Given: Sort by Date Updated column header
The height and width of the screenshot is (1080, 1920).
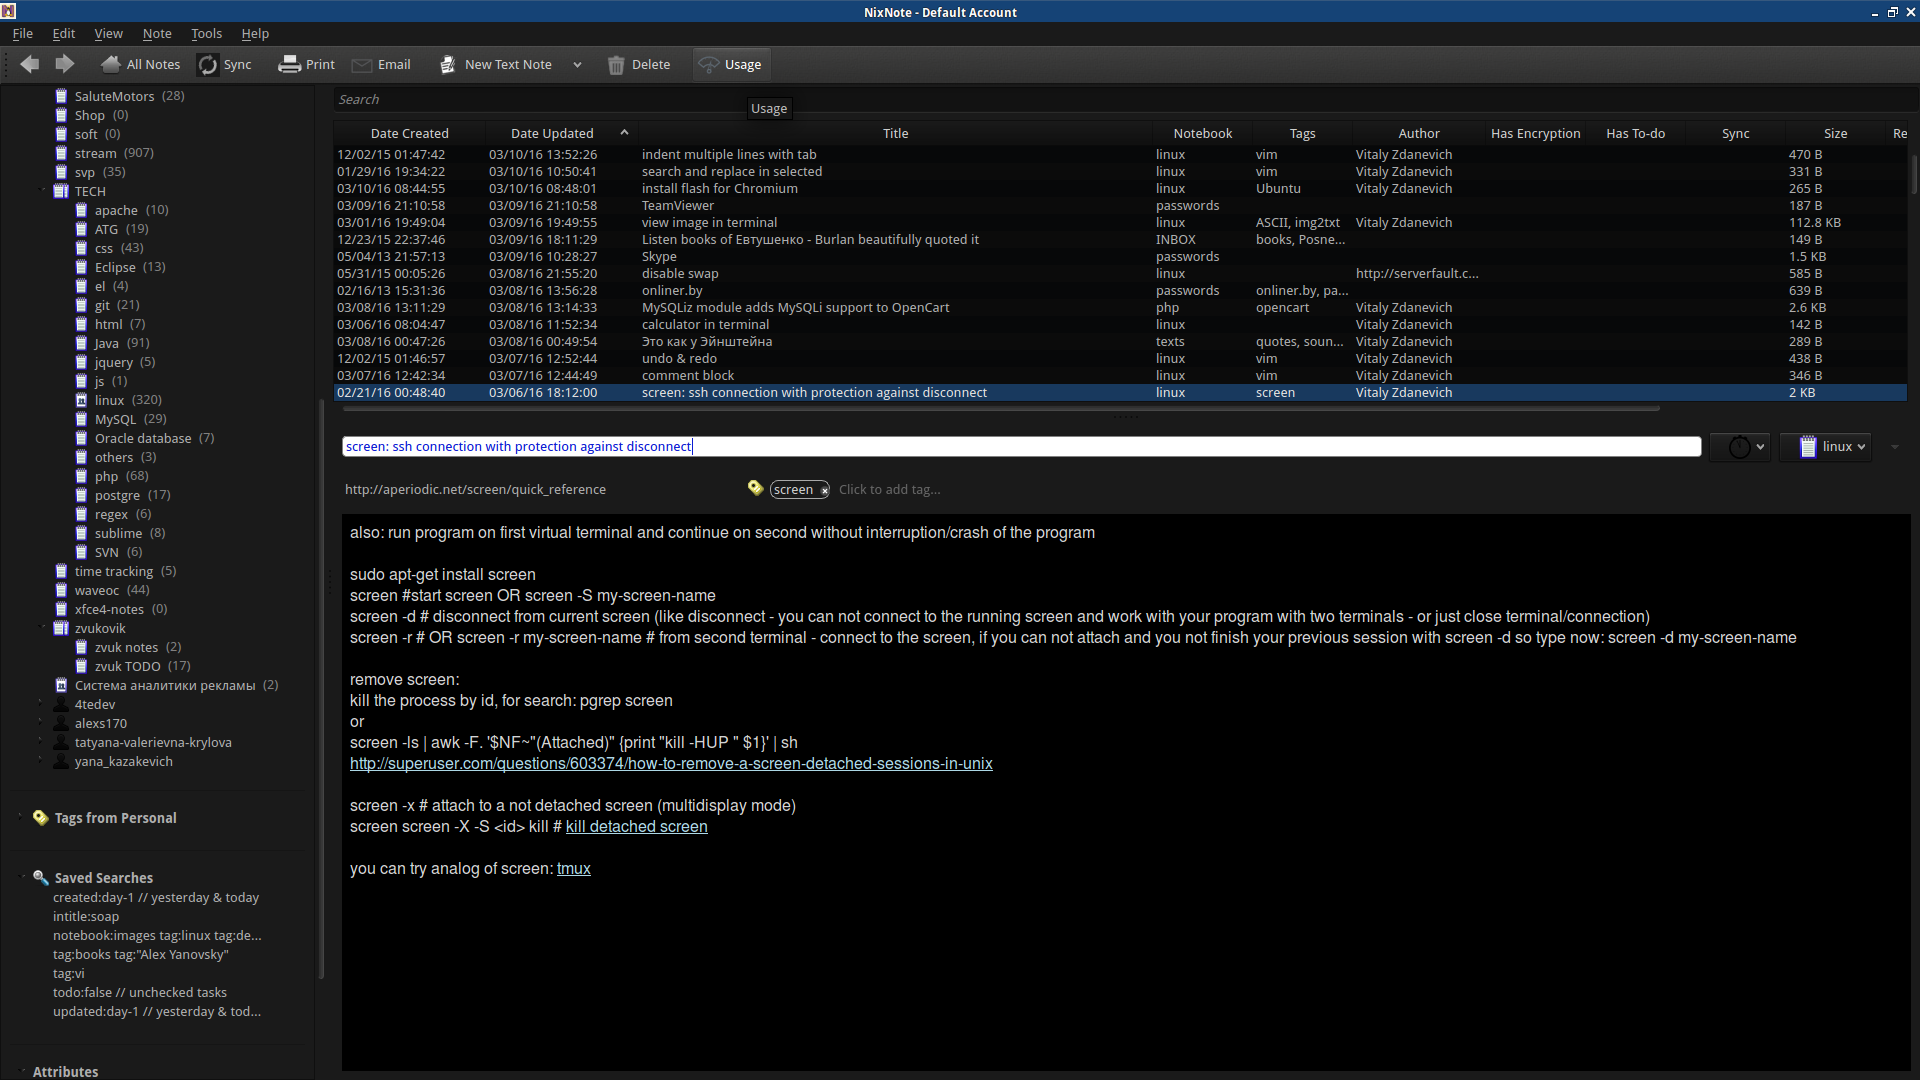Looking at the screenshot, I should click(x=552, y=133).
